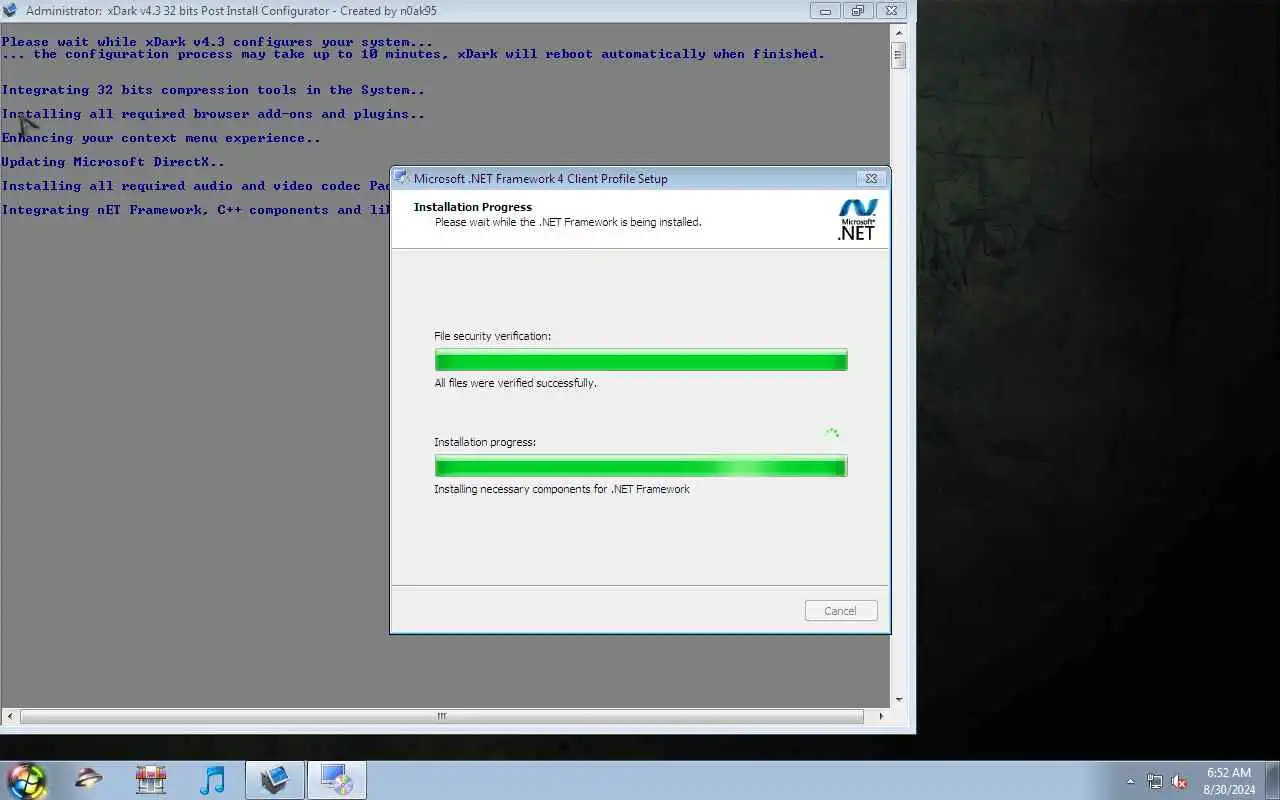The width and height of the screenshot is (1280, 800).
Task: Click the console vertical scrollbar thumb
Action: 899,55
